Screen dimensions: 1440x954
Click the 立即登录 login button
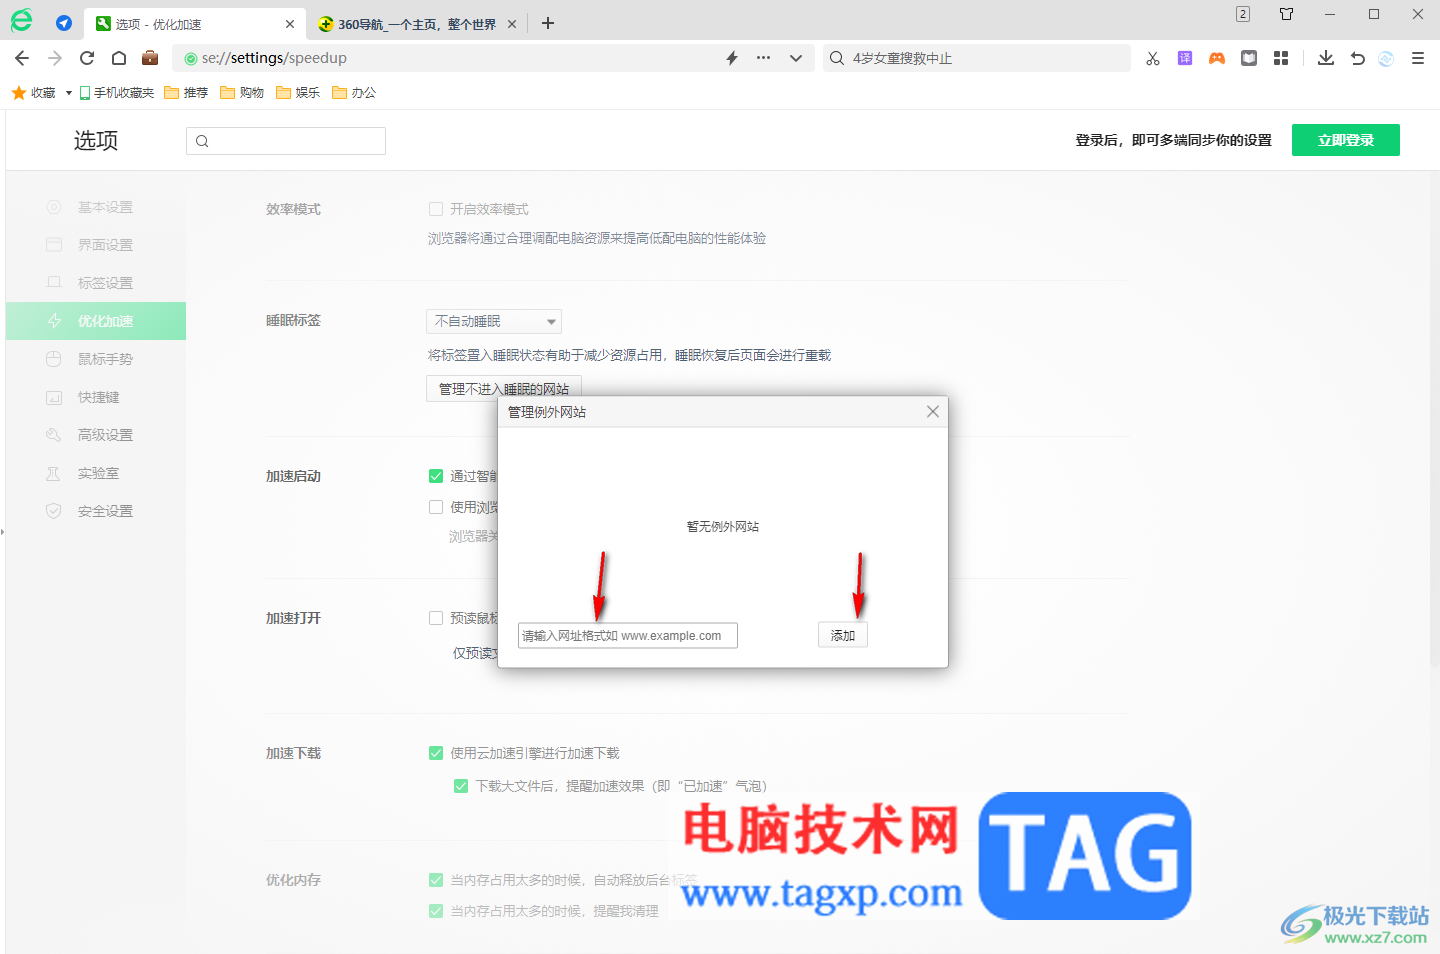[x=1345, y=140]
